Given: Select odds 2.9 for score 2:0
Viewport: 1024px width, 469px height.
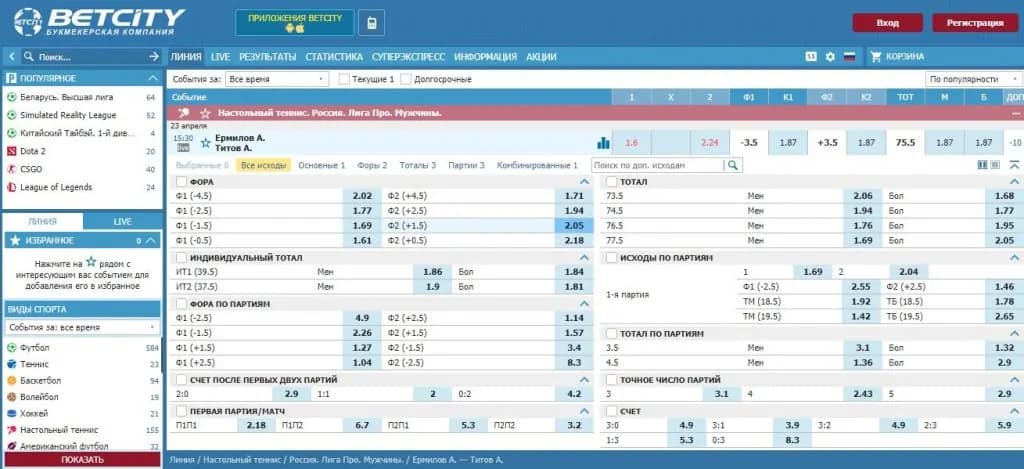Looking at the screenshot, I should tap(292, 395).
